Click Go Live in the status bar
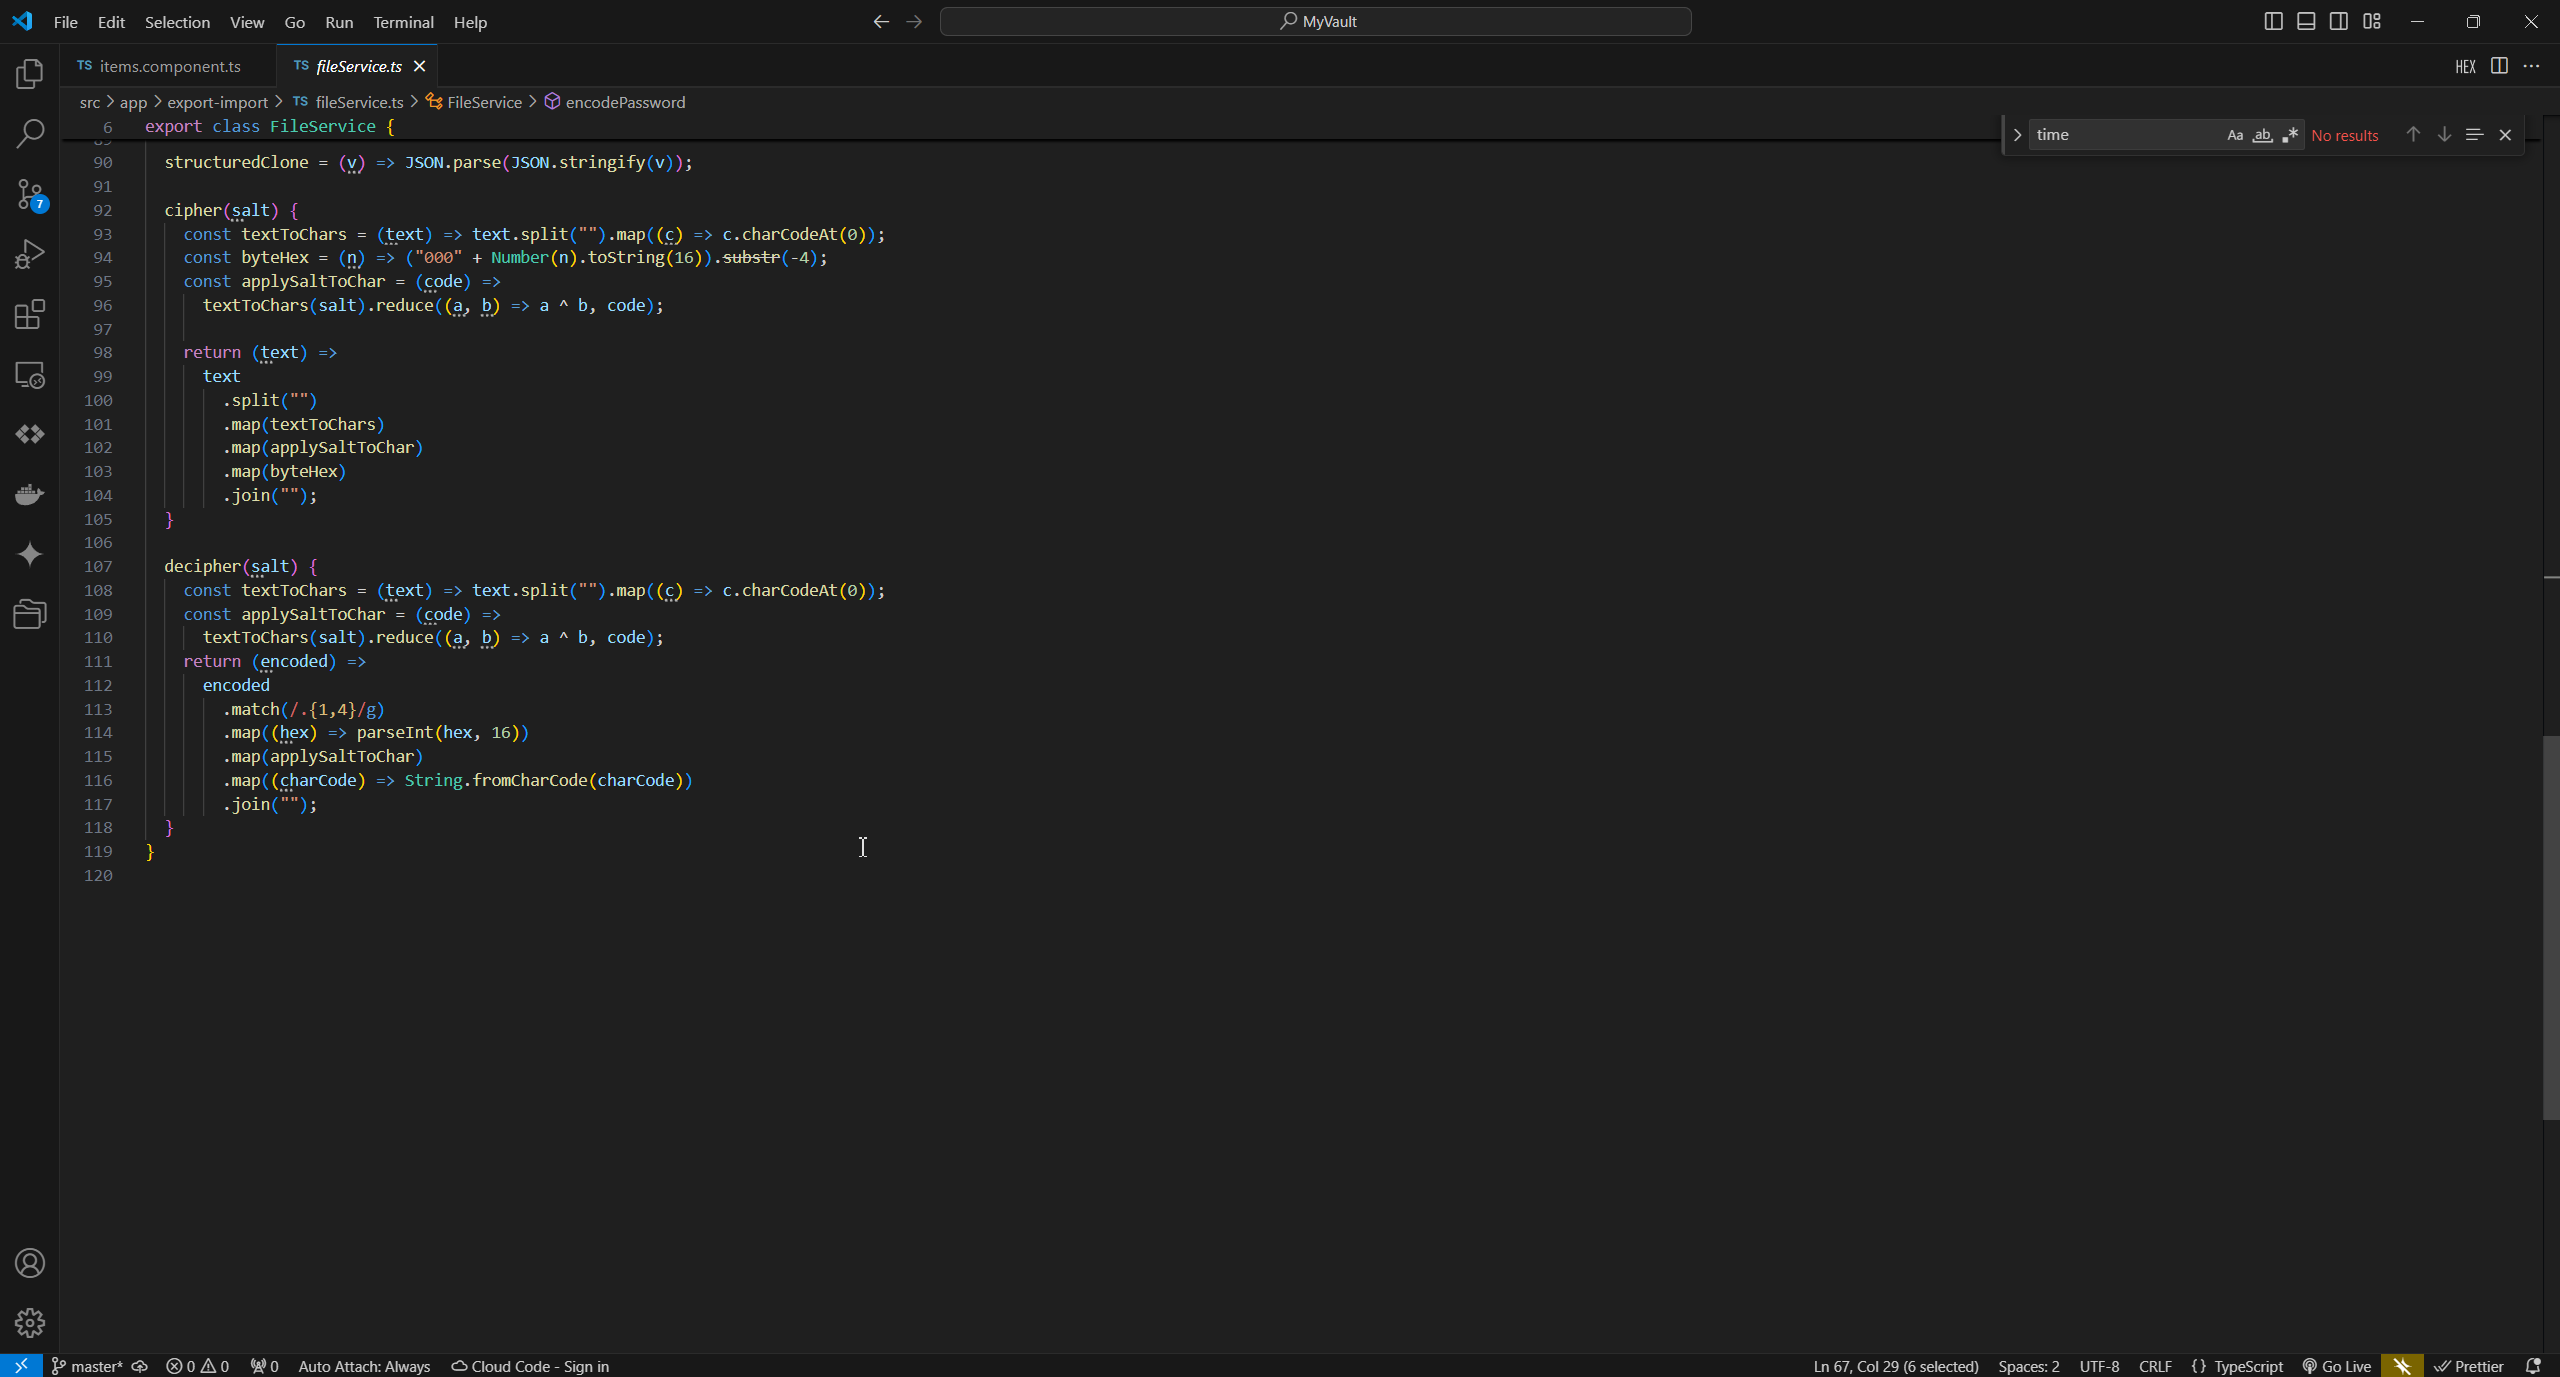The image size is (2560, 1377). tap(2337, 1366)
